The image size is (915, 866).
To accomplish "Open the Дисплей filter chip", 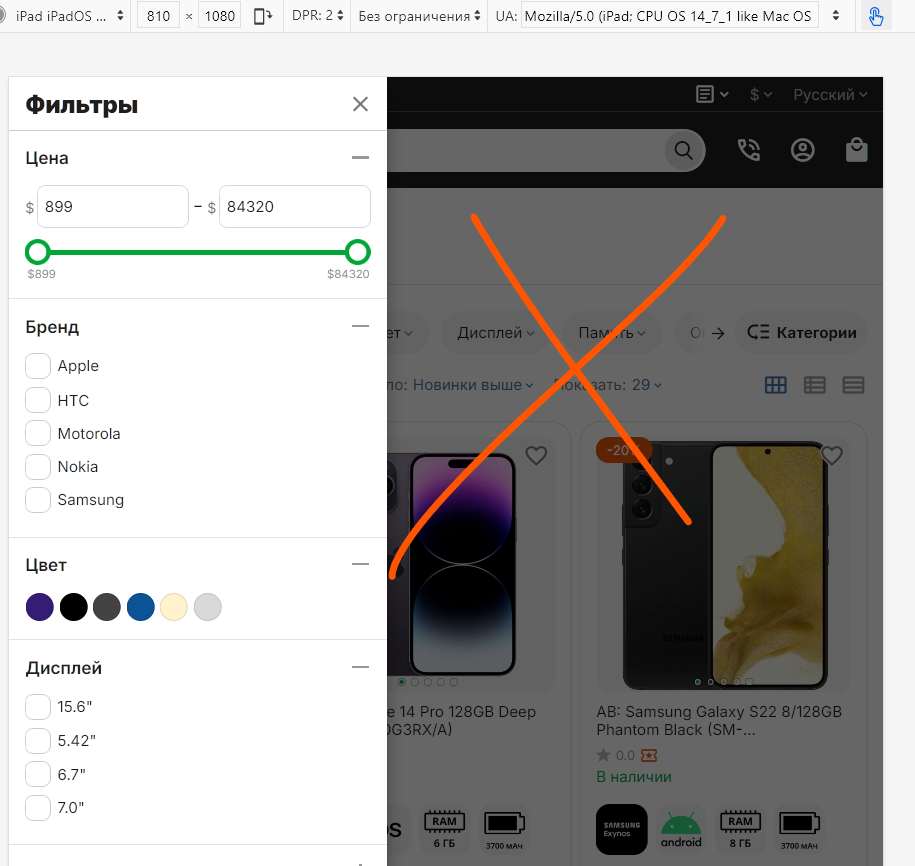I will pyautogui.click(x=495, y=333).
